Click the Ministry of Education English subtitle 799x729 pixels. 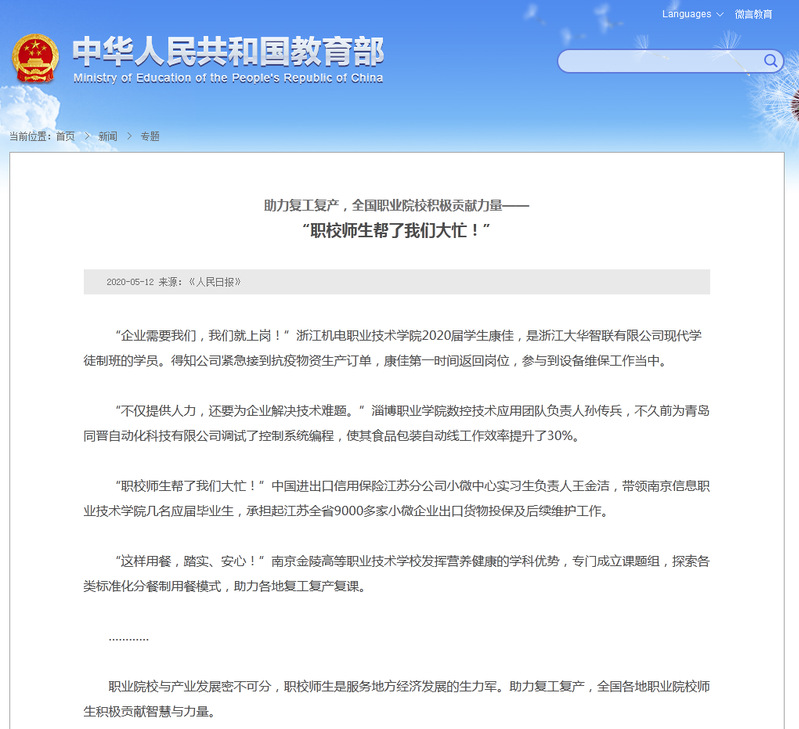[228, 78]
